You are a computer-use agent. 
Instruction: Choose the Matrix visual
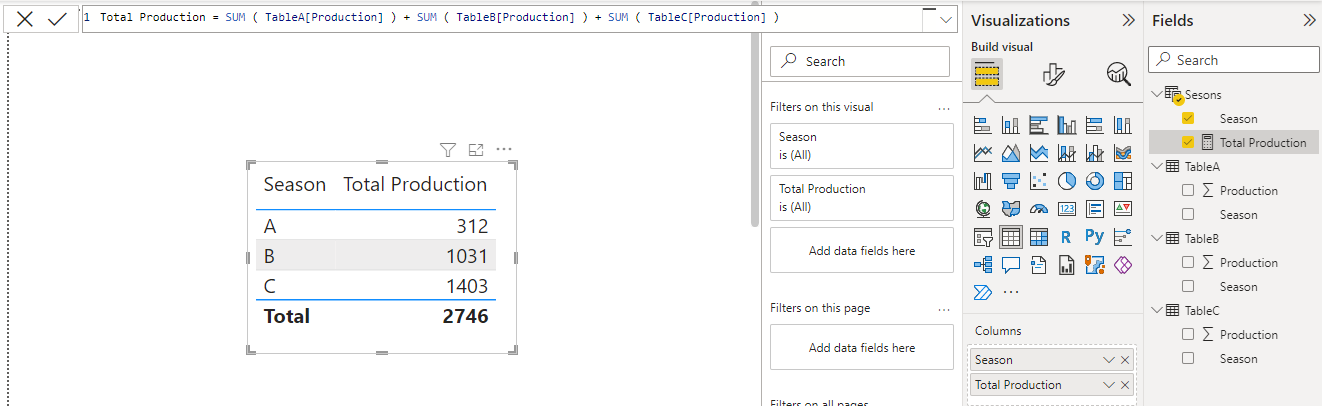[x=1039, y=237]
